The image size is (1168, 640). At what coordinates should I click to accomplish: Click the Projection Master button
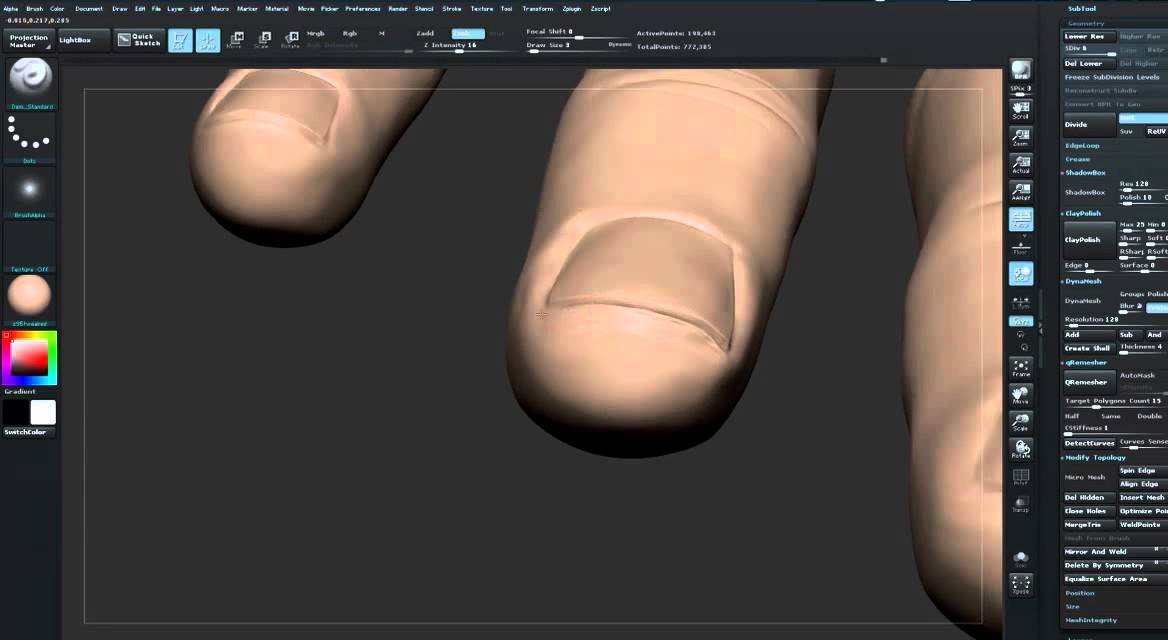pyautogui.click(x=28, y=41)
